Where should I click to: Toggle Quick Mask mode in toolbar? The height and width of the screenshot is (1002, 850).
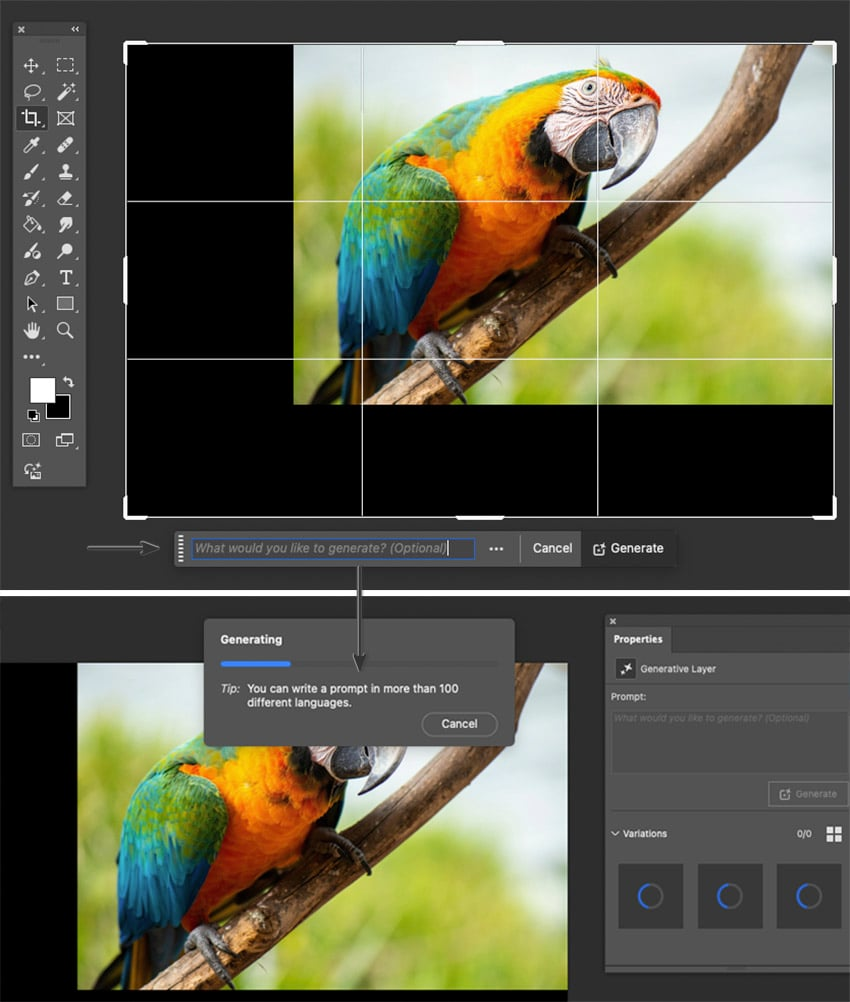point(32,440)
